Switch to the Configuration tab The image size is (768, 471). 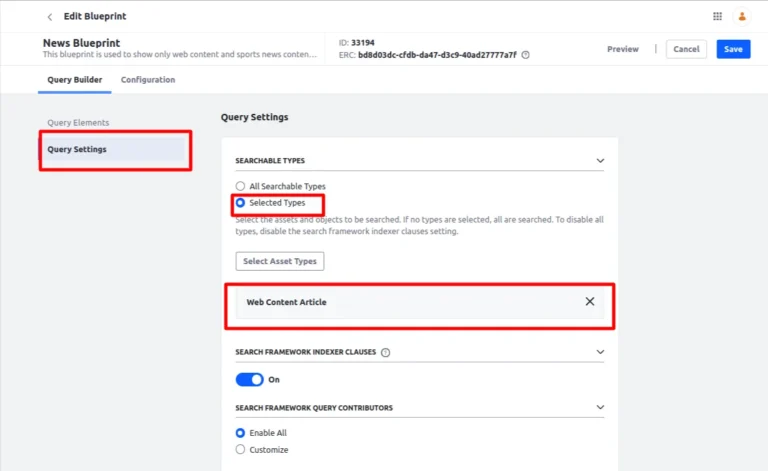[x=148, y=80]
